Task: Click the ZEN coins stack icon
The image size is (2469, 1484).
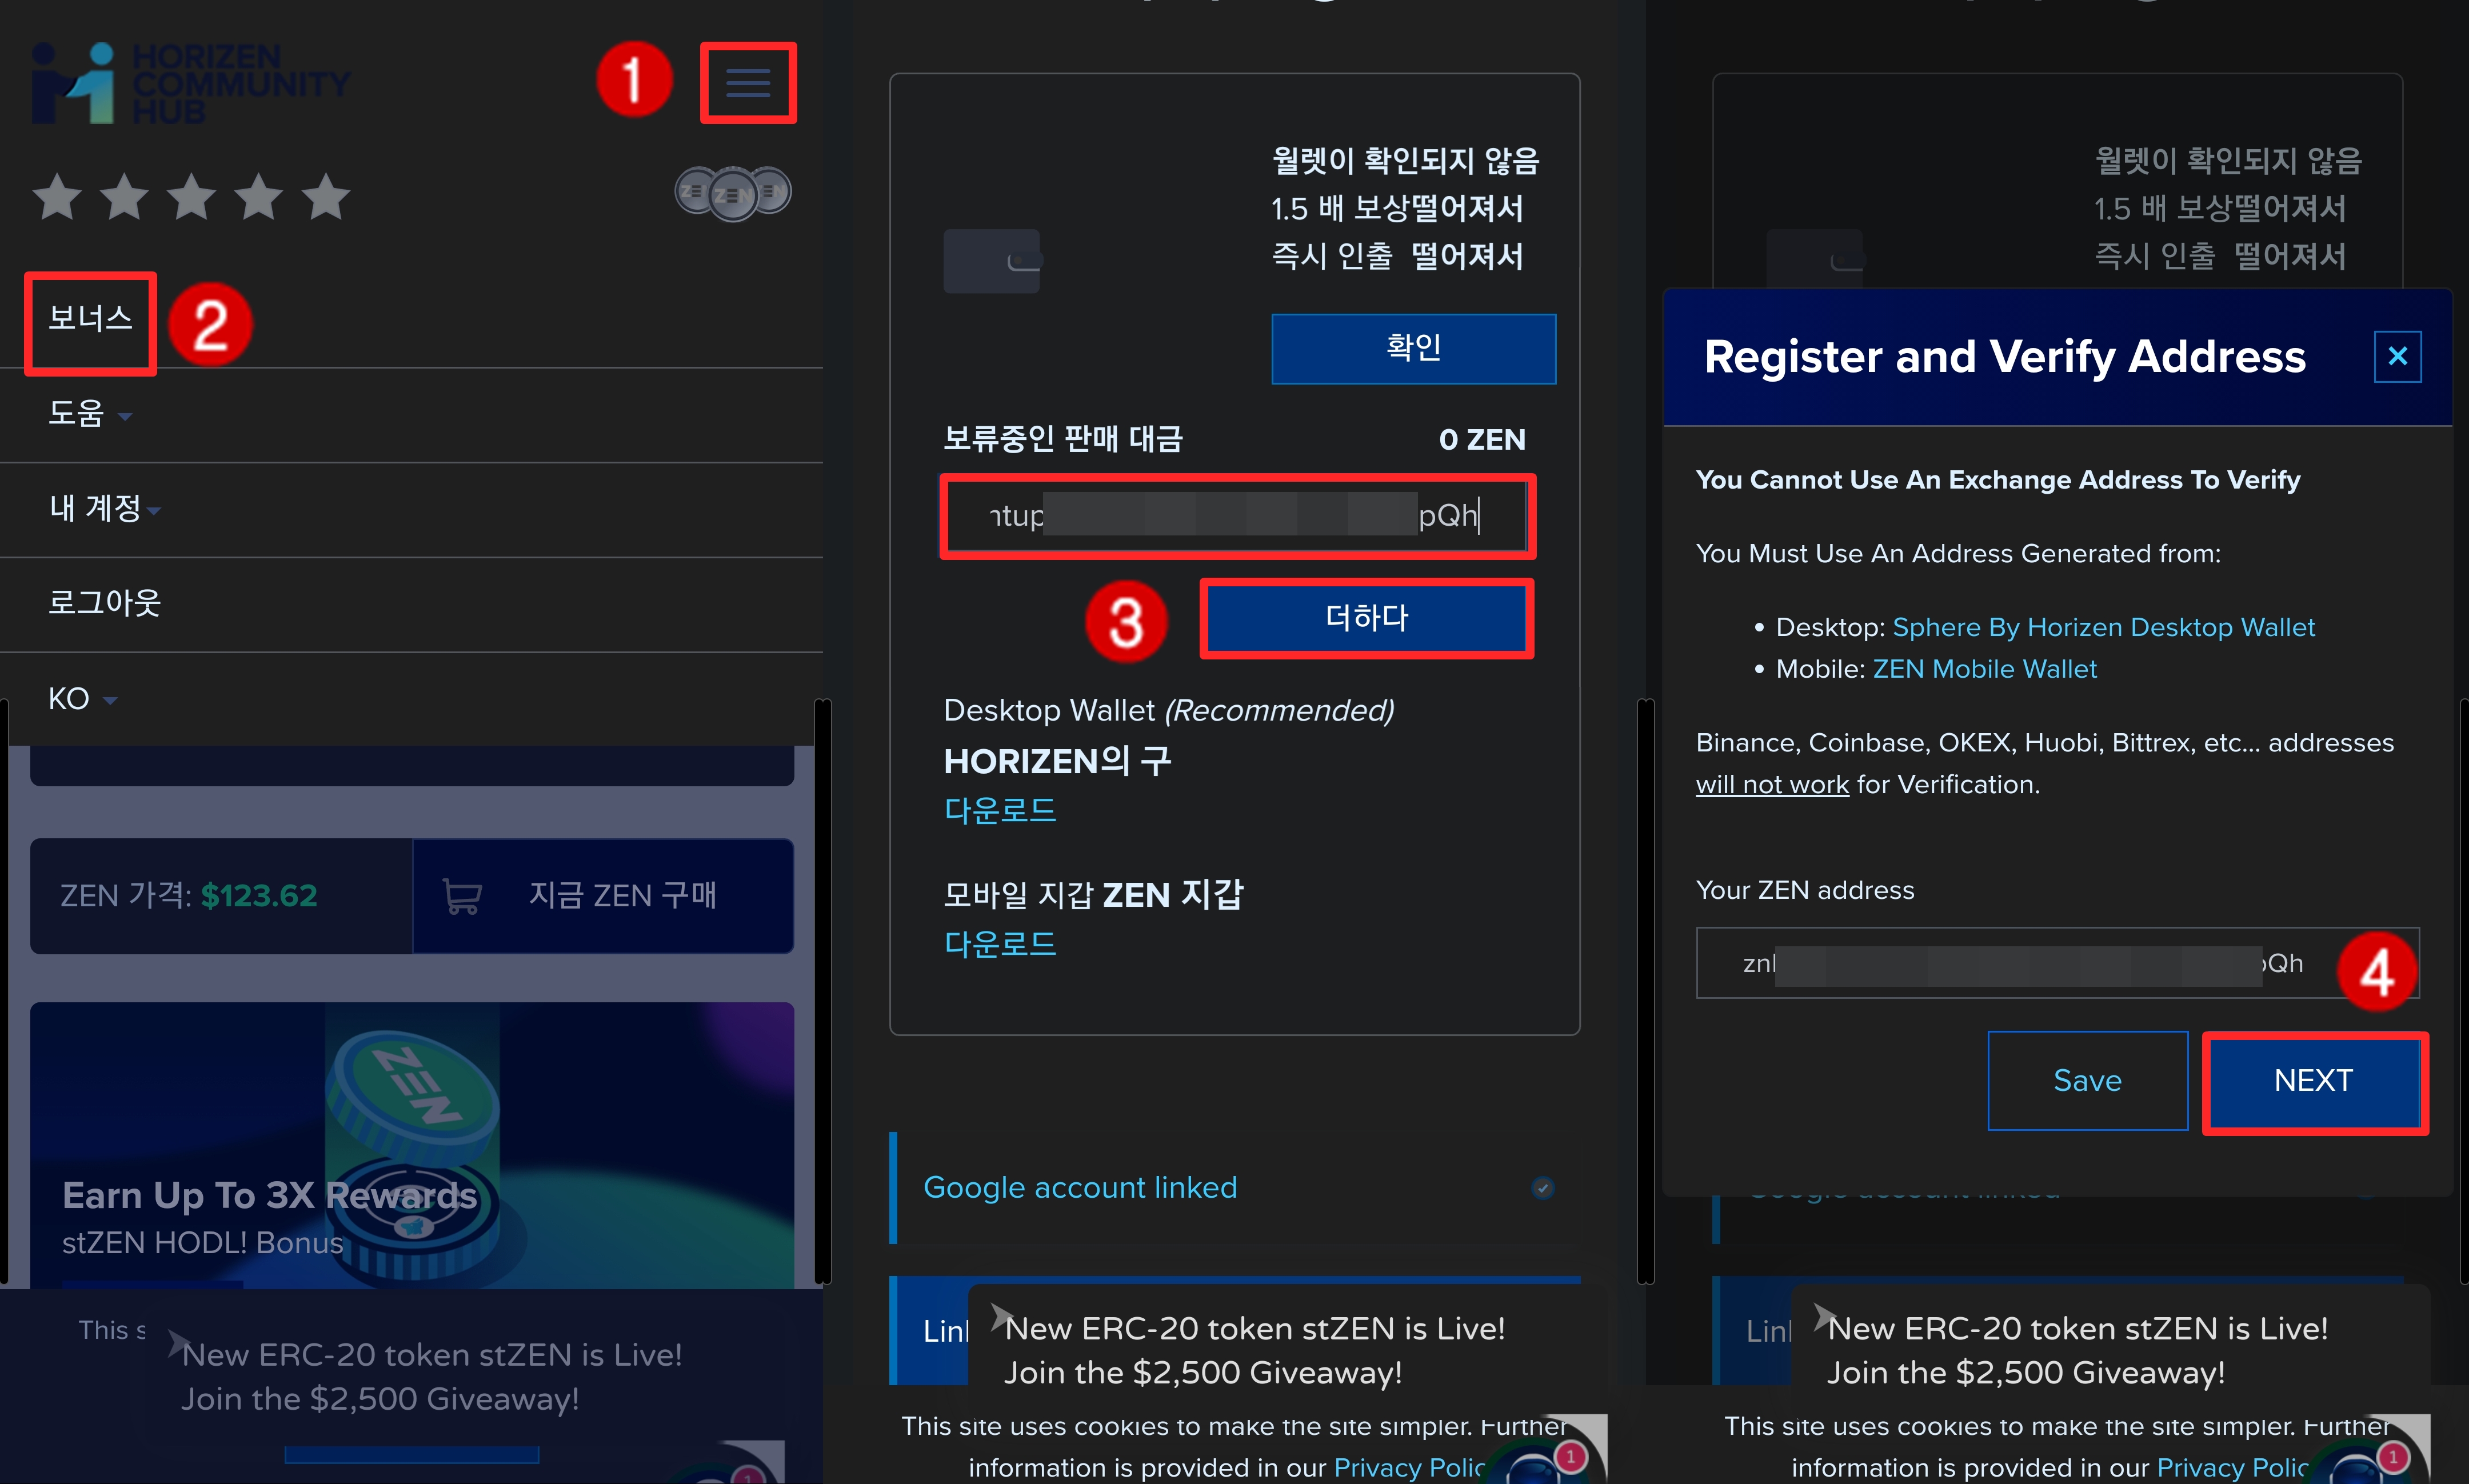Action: click(x=733, y=192)
